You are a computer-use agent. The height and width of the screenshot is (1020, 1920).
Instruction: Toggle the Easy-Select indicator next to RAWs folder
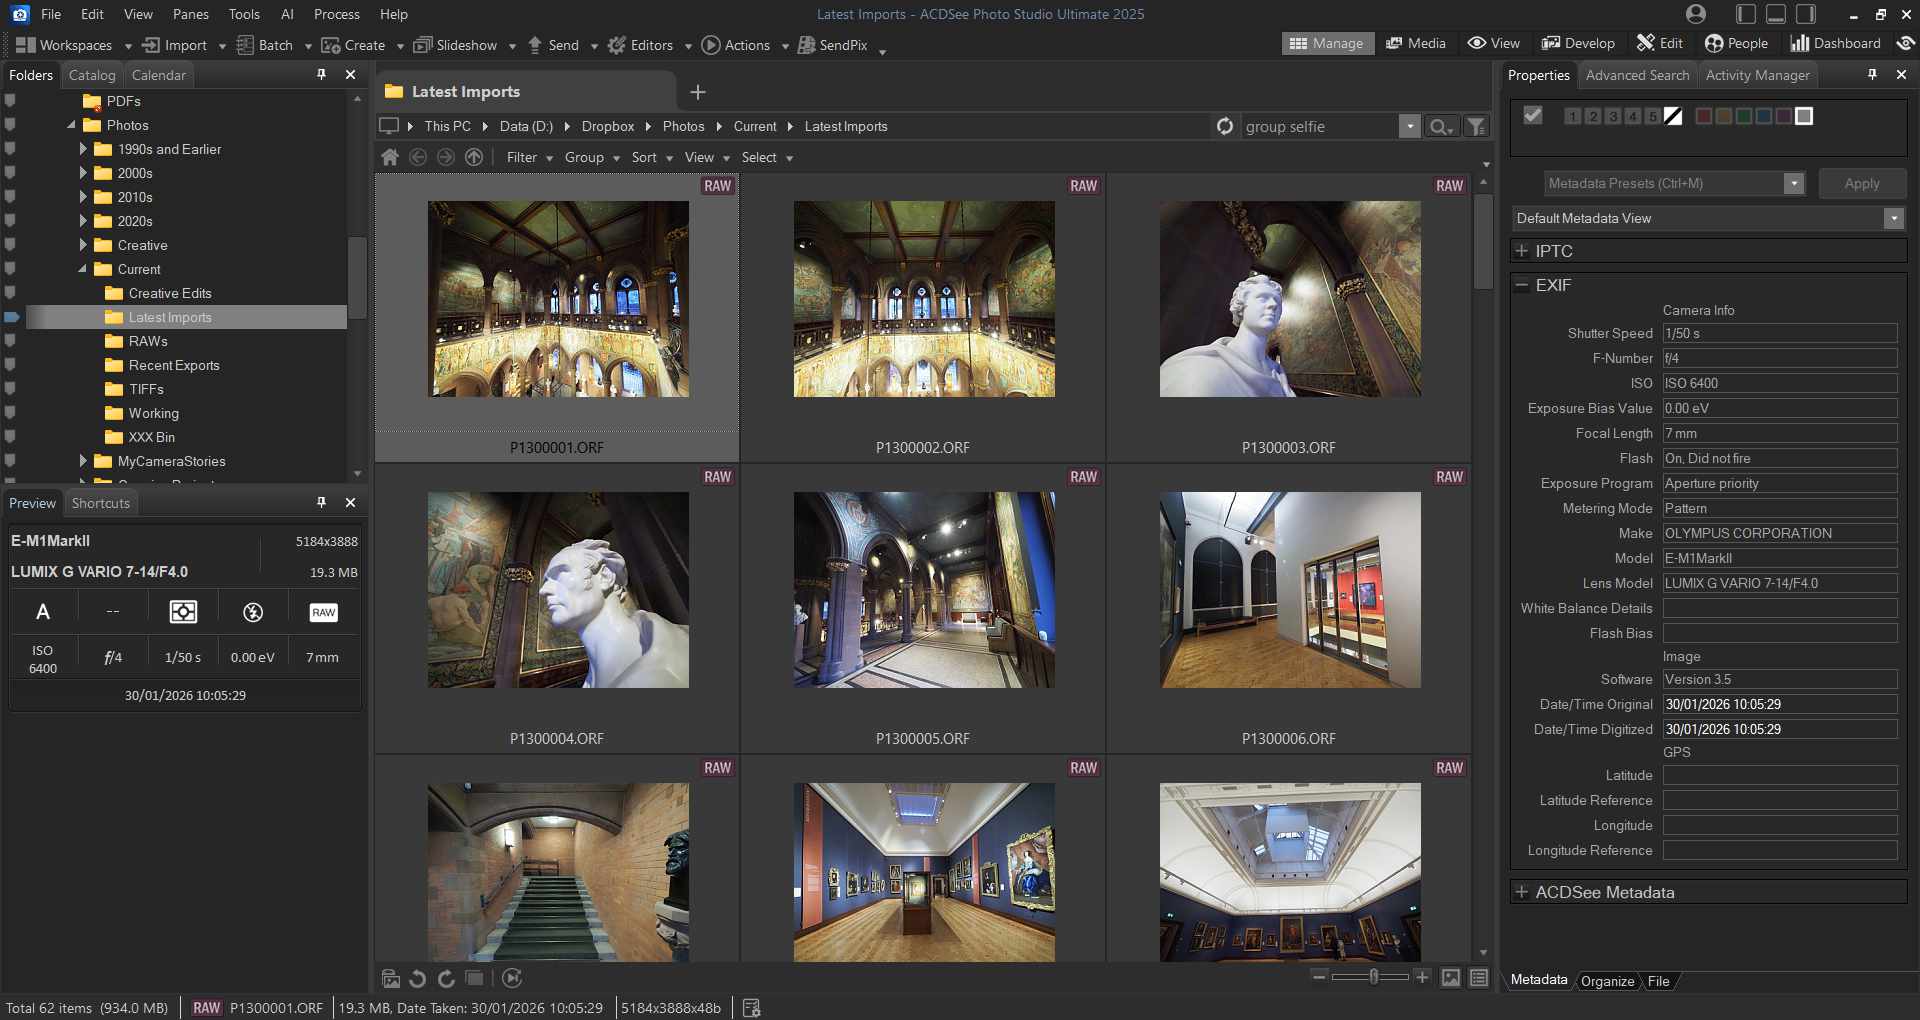[10, 341]
